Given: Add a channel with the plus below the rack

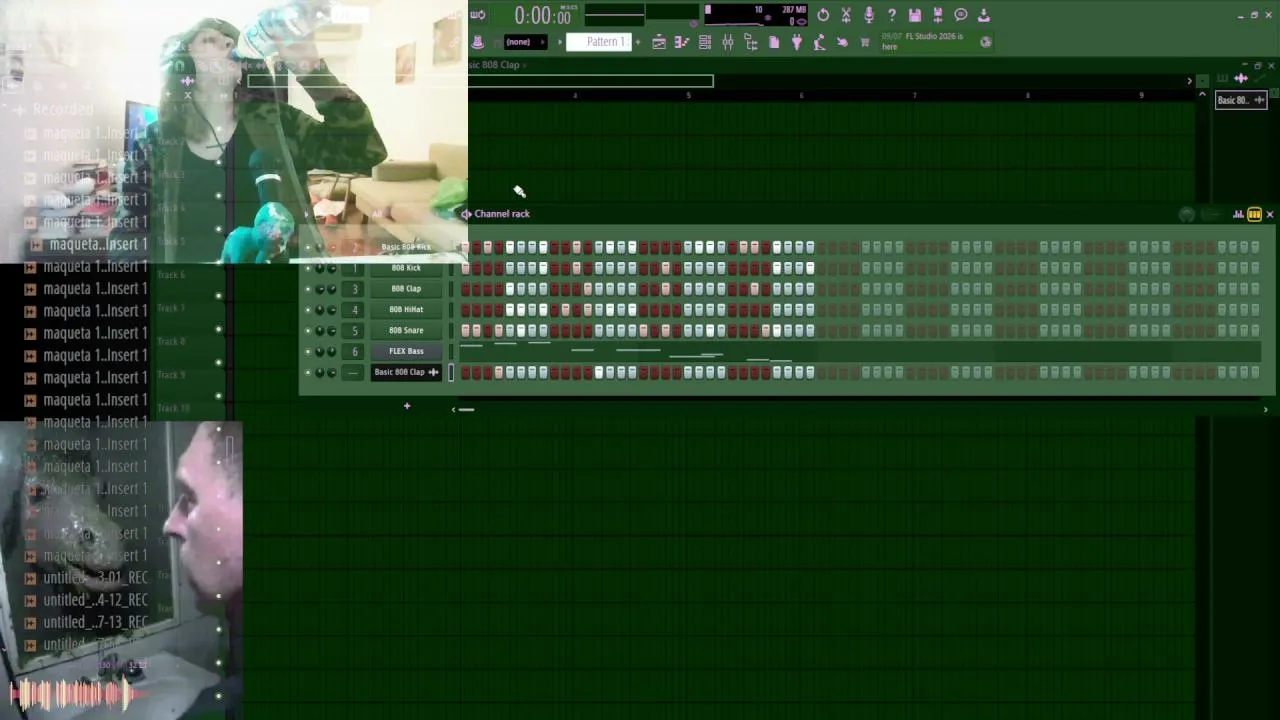Looking at the screenshot, I should tap(407, 406).
